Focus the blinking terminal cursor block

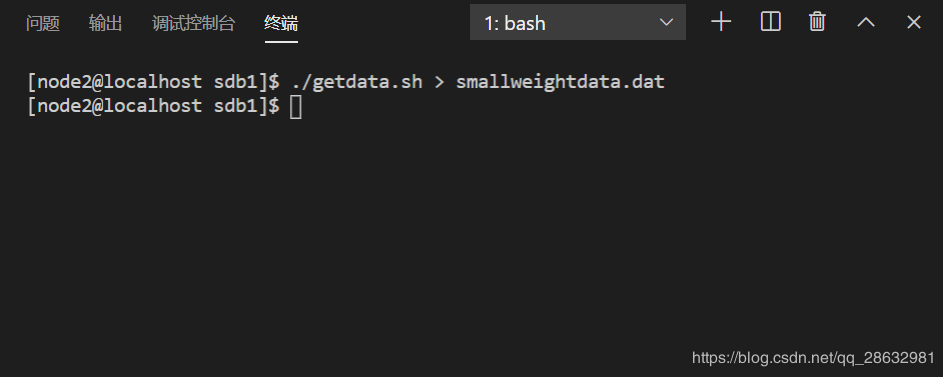coord(295,107)
